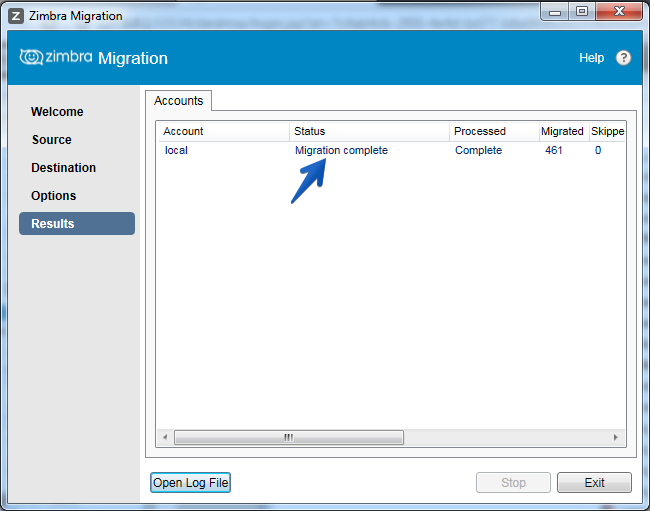
Task: Click the horizontal scrollbar right arrow
Action: [616, 437]
